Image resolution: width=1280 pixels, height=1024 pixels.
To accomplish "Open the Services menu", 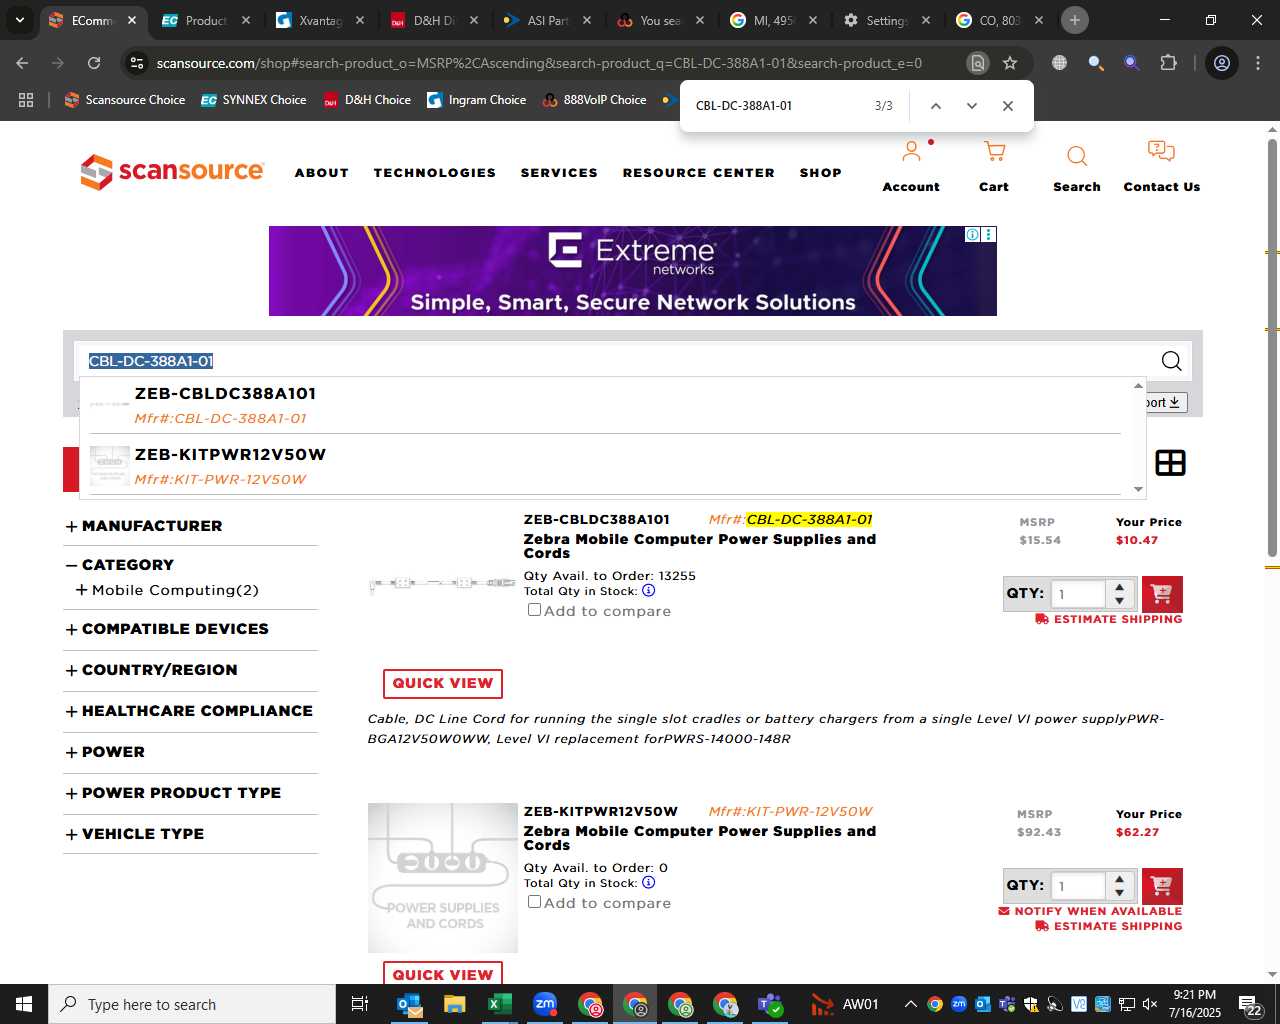I will click(x=559, y=173).
